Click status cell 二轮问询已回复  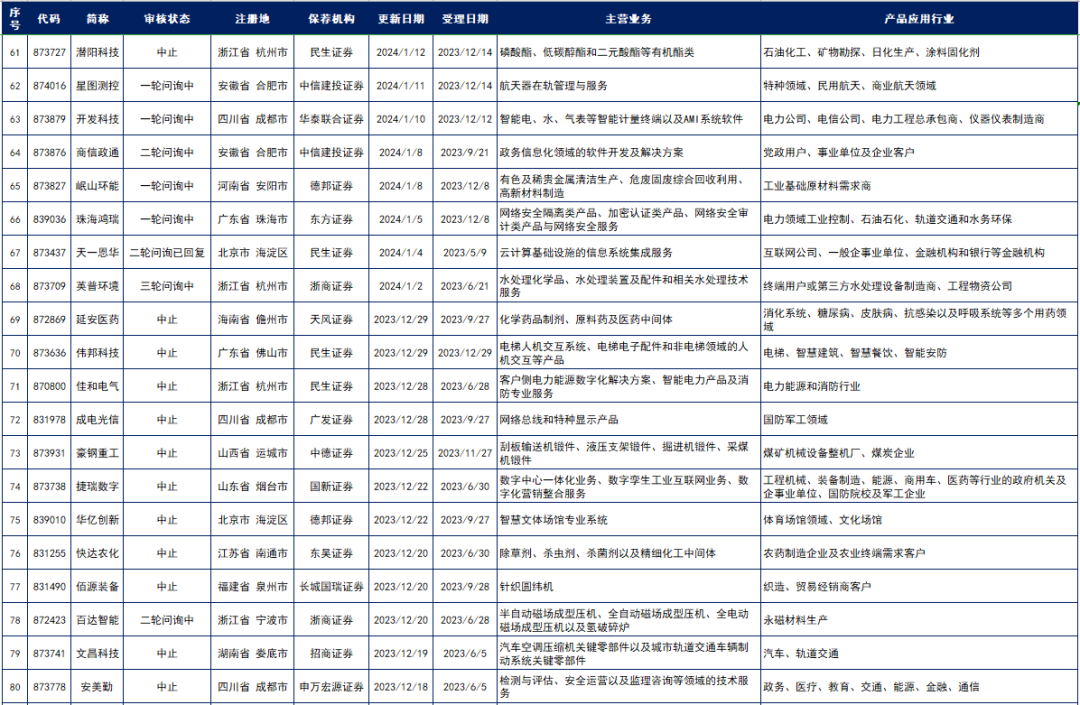(x=167, y=253)
